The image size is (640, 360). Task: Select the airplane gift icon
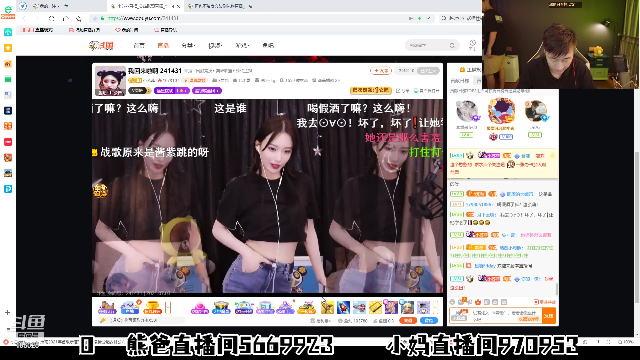pyautogui.click(x=359, y=307)
